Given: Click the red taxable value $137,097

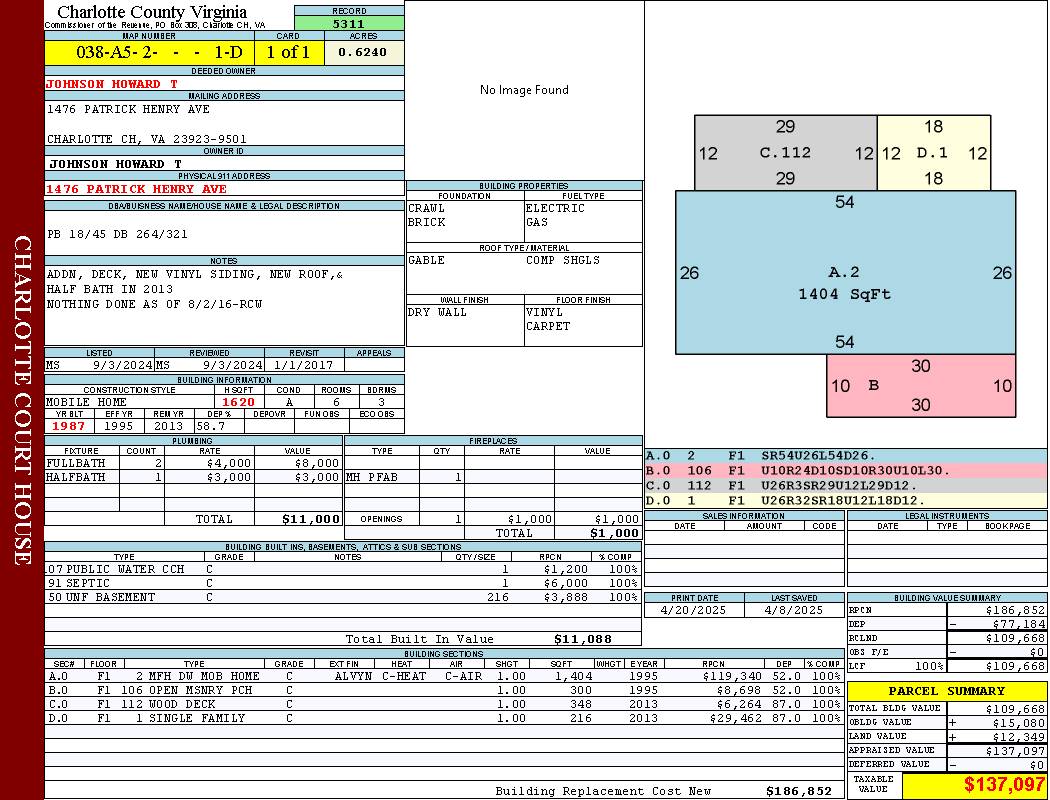Looking at the screenshot, I should 1004,785.
